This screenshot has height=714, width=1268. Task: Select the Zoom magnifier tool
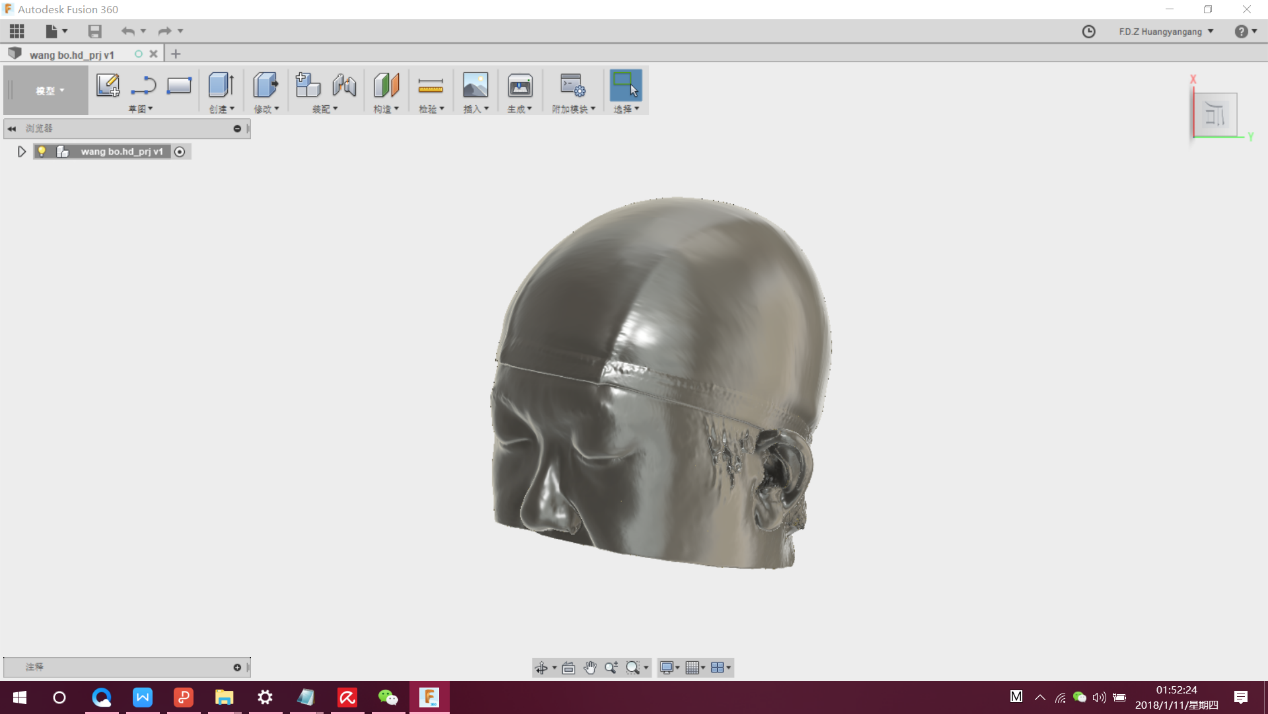tap(611, 668)
